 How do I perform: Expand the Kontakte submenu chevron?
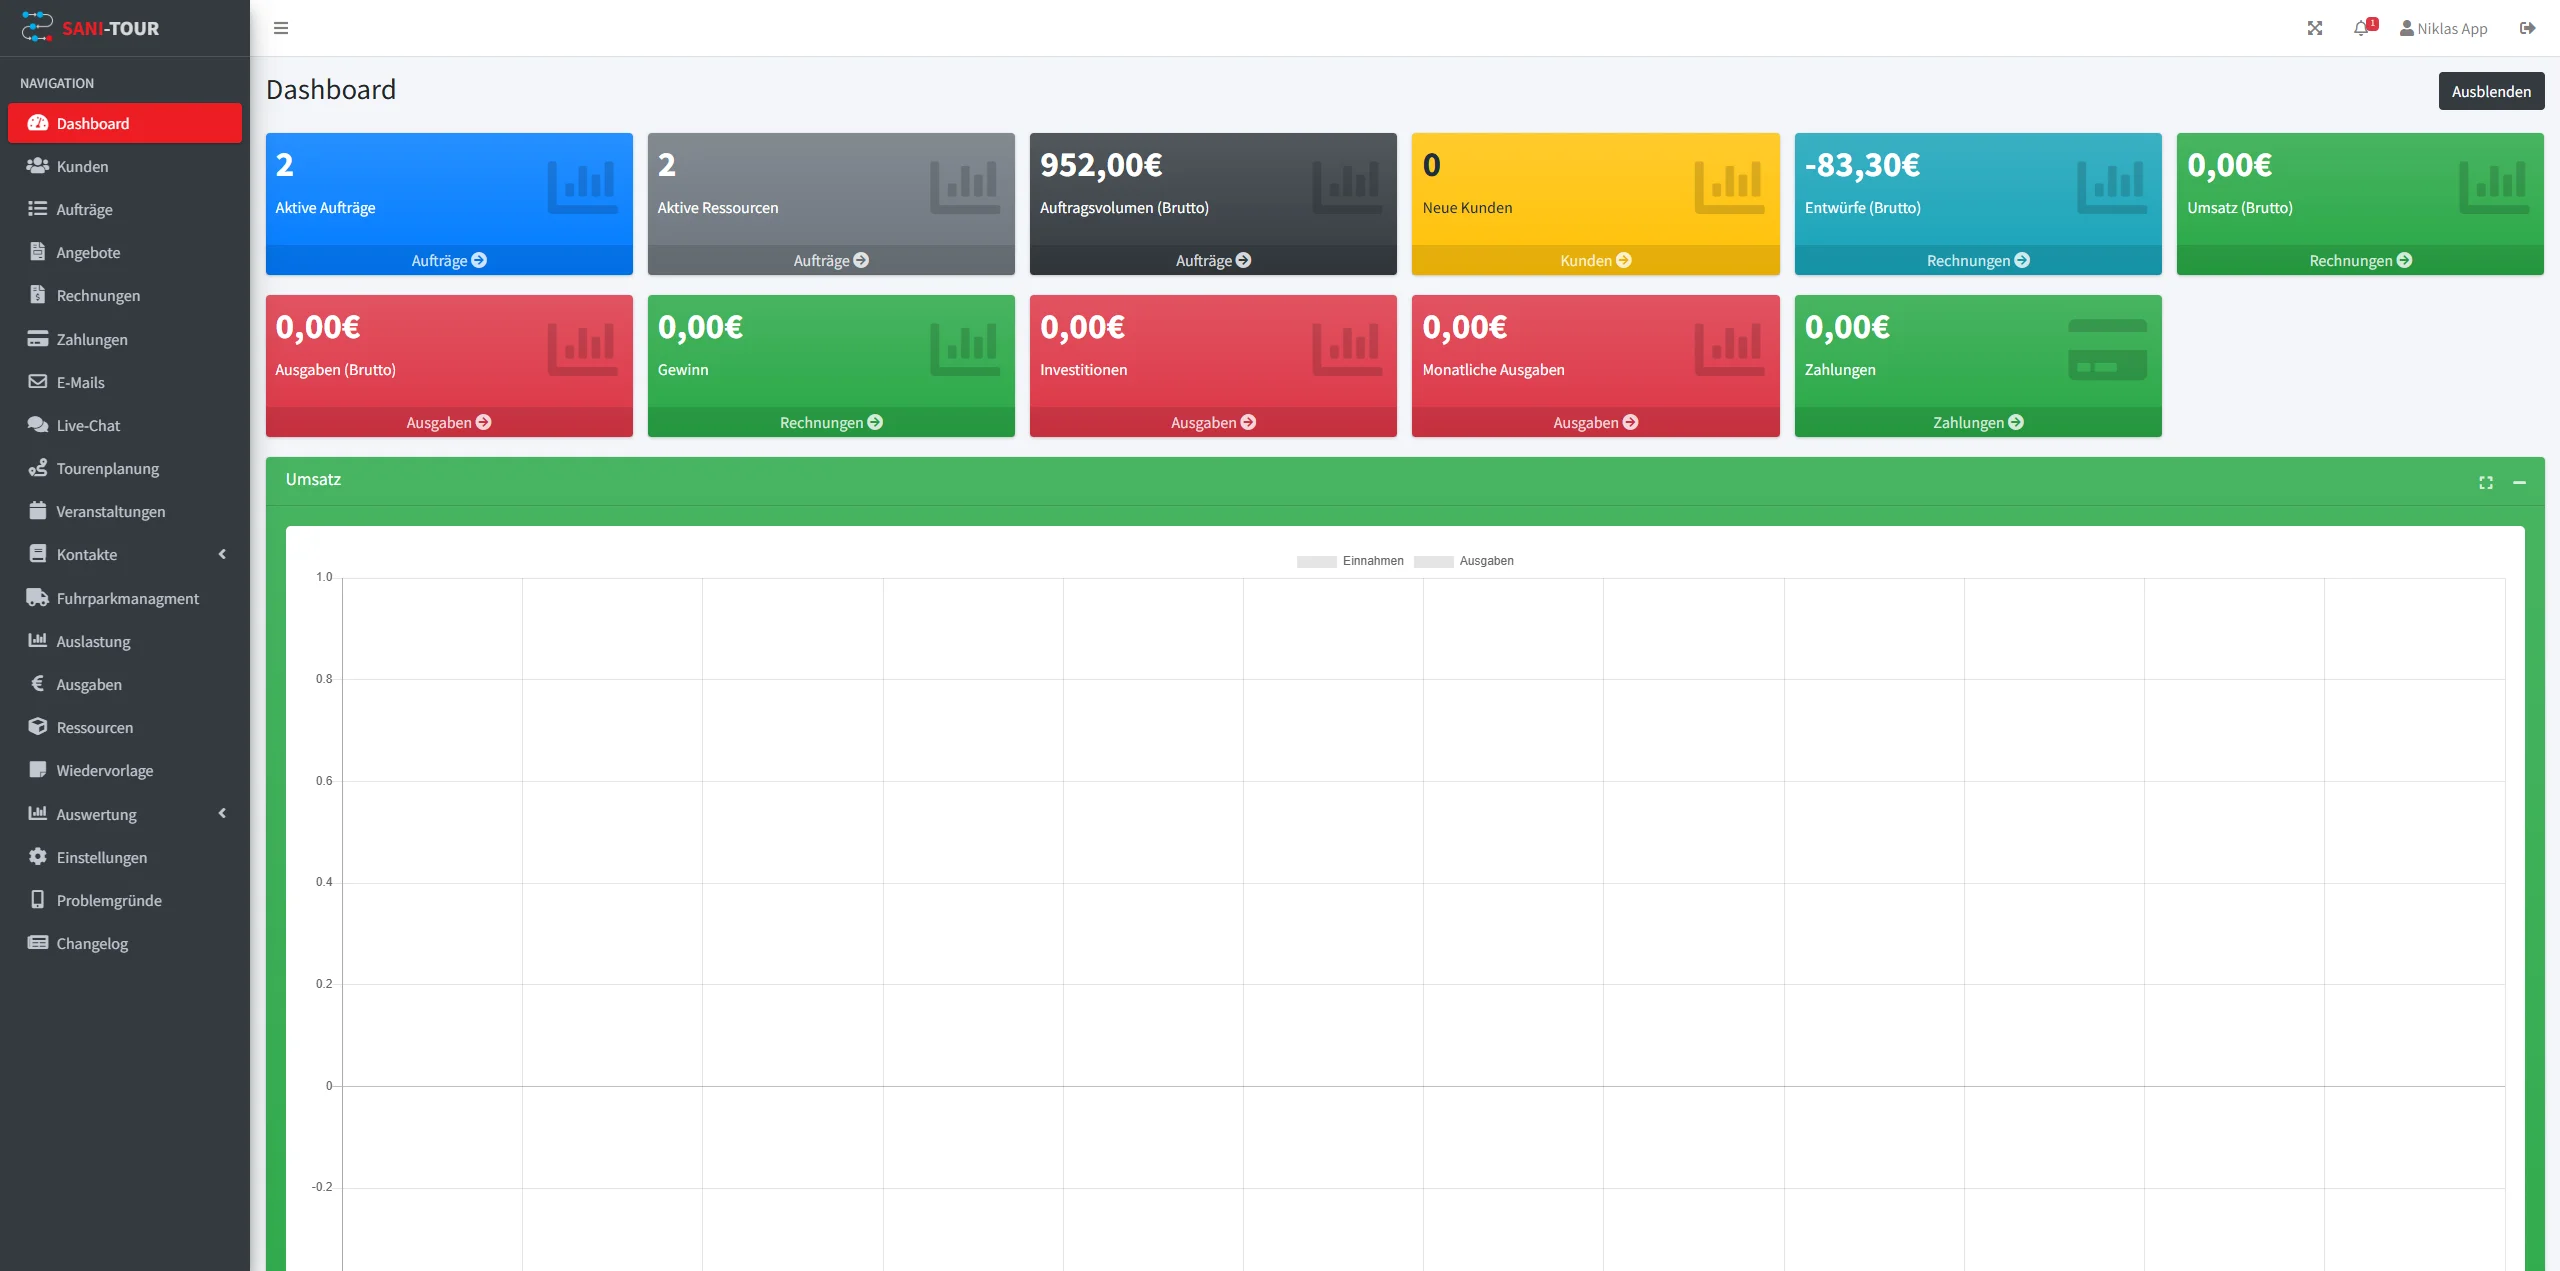coord(222,554)
